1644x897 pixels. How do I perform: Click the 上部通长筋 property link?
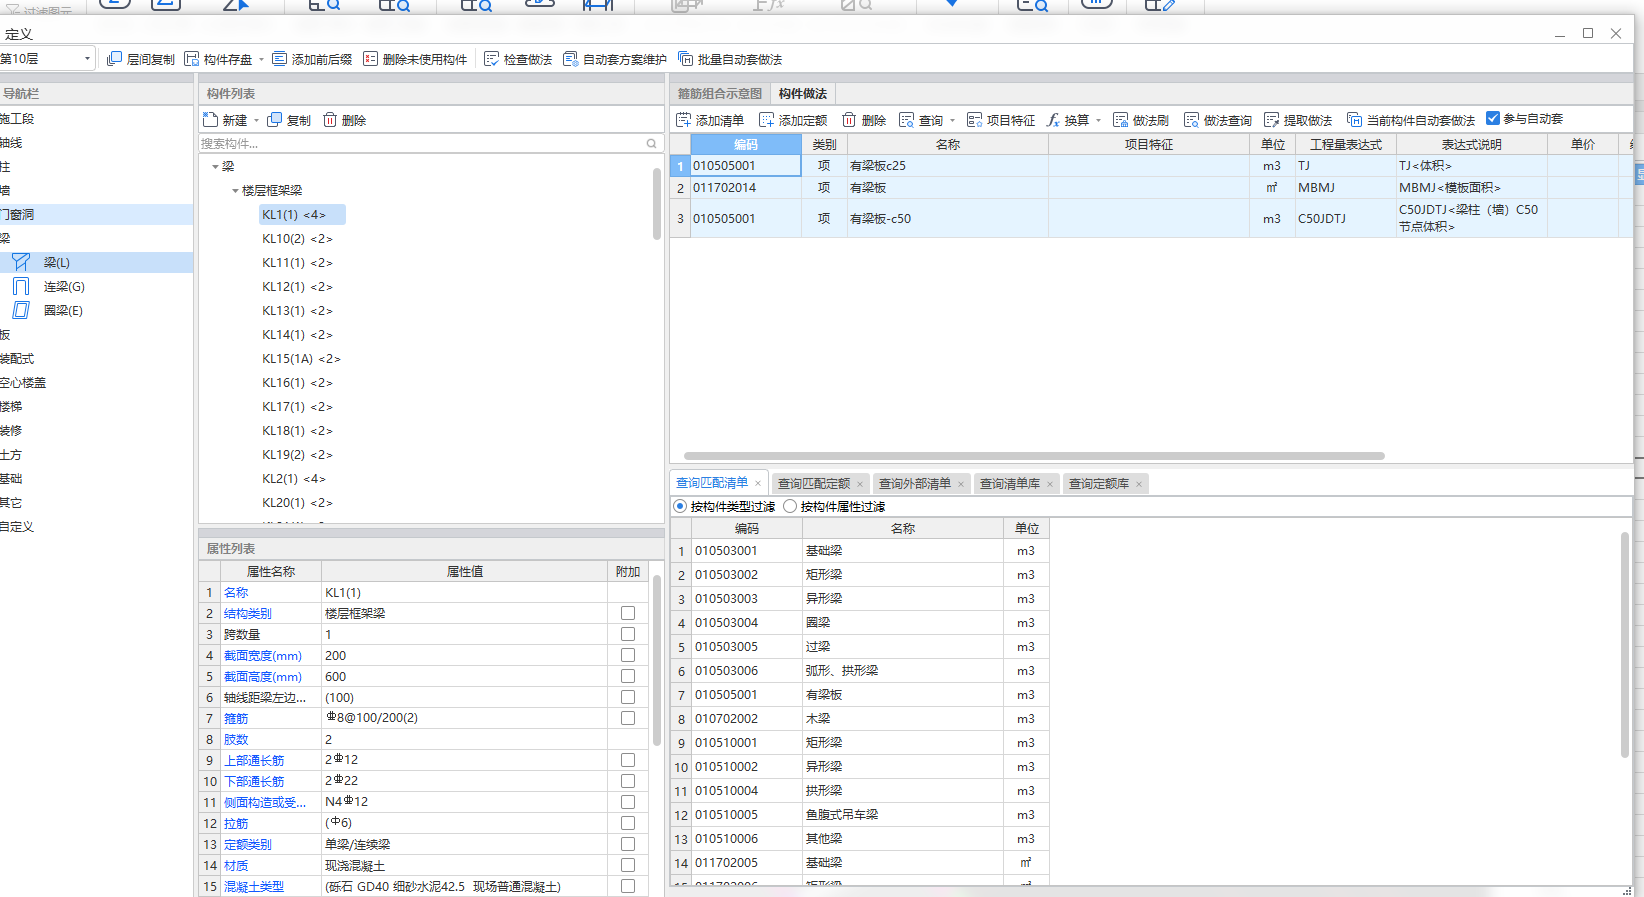254,761
